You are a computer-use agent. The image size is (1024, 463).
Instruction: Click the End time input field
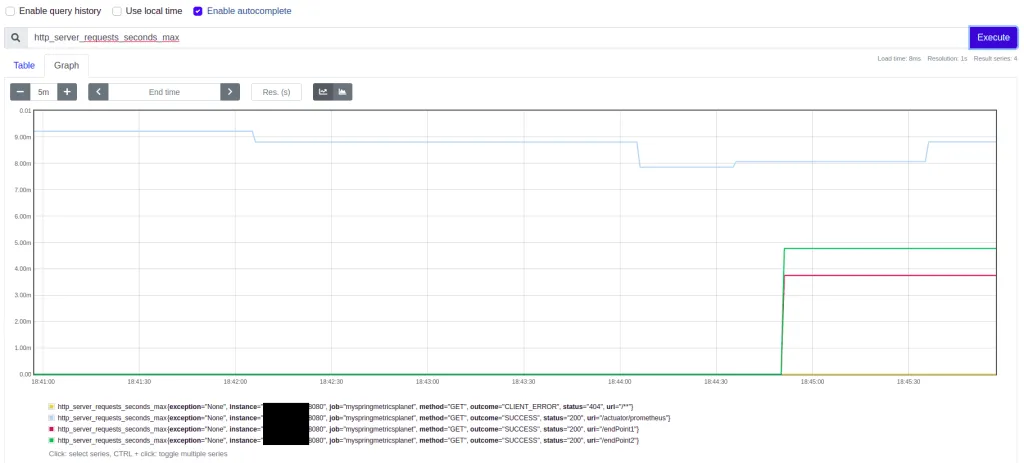click(x=165, y=92)
